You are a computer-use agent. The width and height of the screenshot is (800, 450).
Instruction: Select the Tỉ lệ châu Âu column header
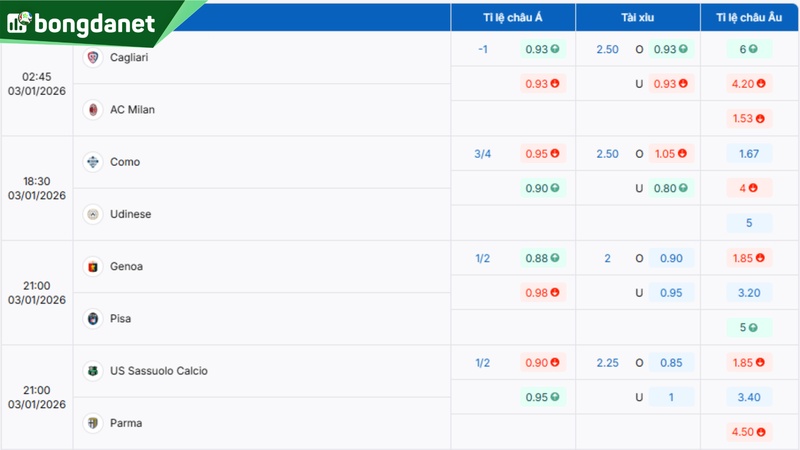pos(749,17)
